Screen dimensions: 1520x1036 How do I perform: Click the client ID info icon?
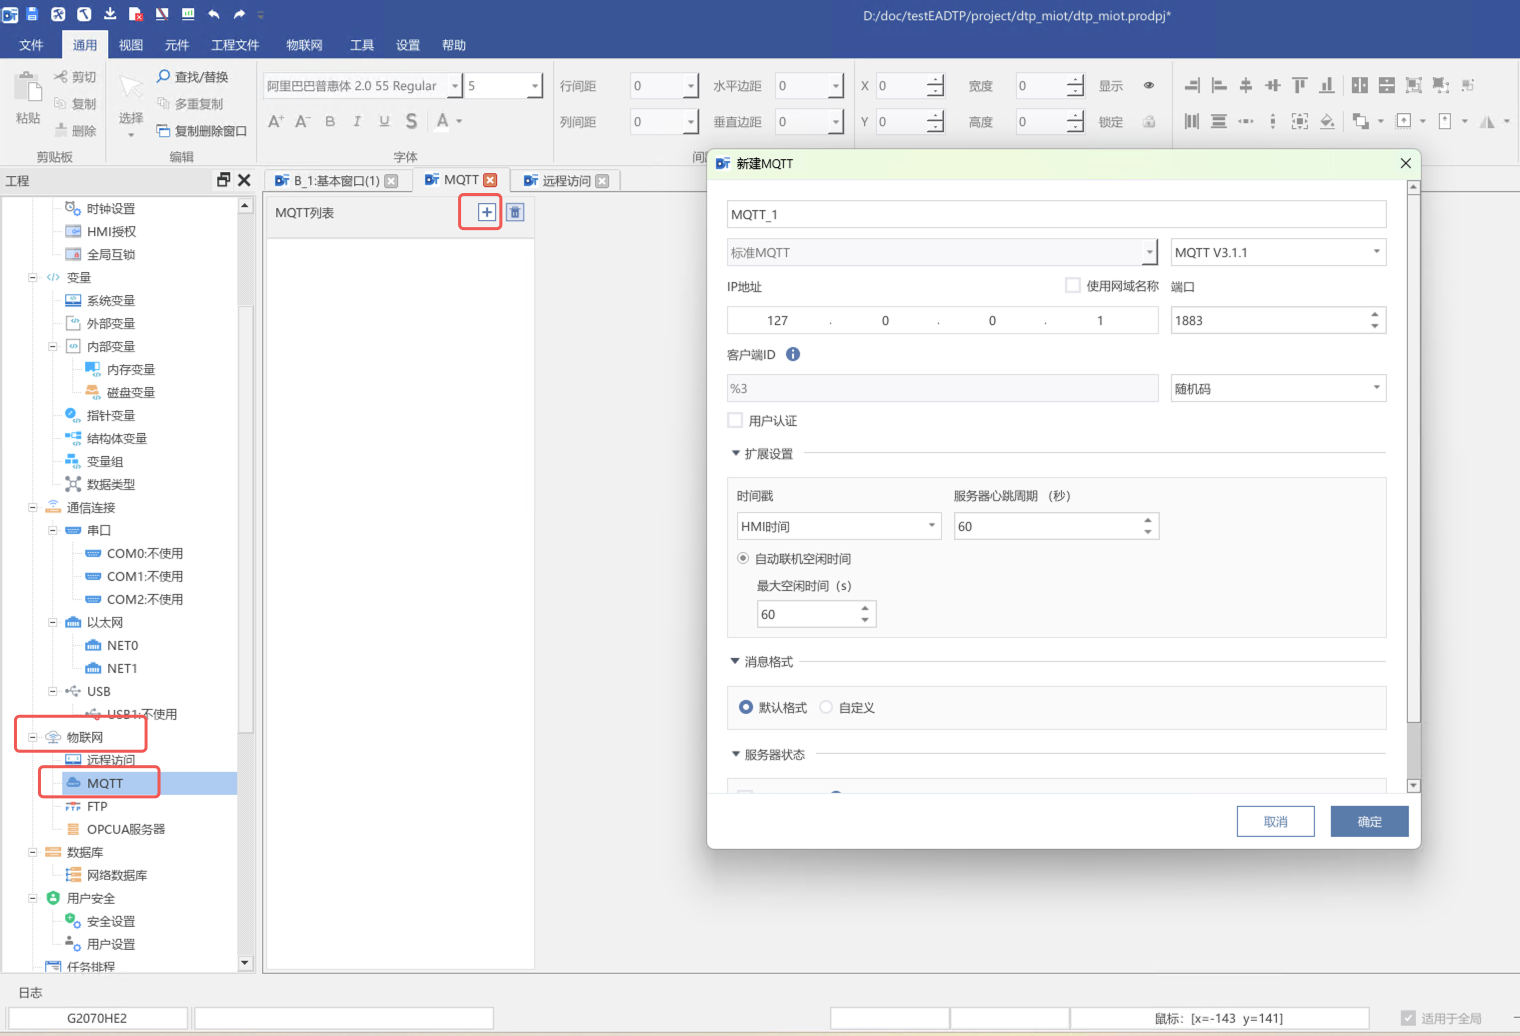tap(793, 354)
